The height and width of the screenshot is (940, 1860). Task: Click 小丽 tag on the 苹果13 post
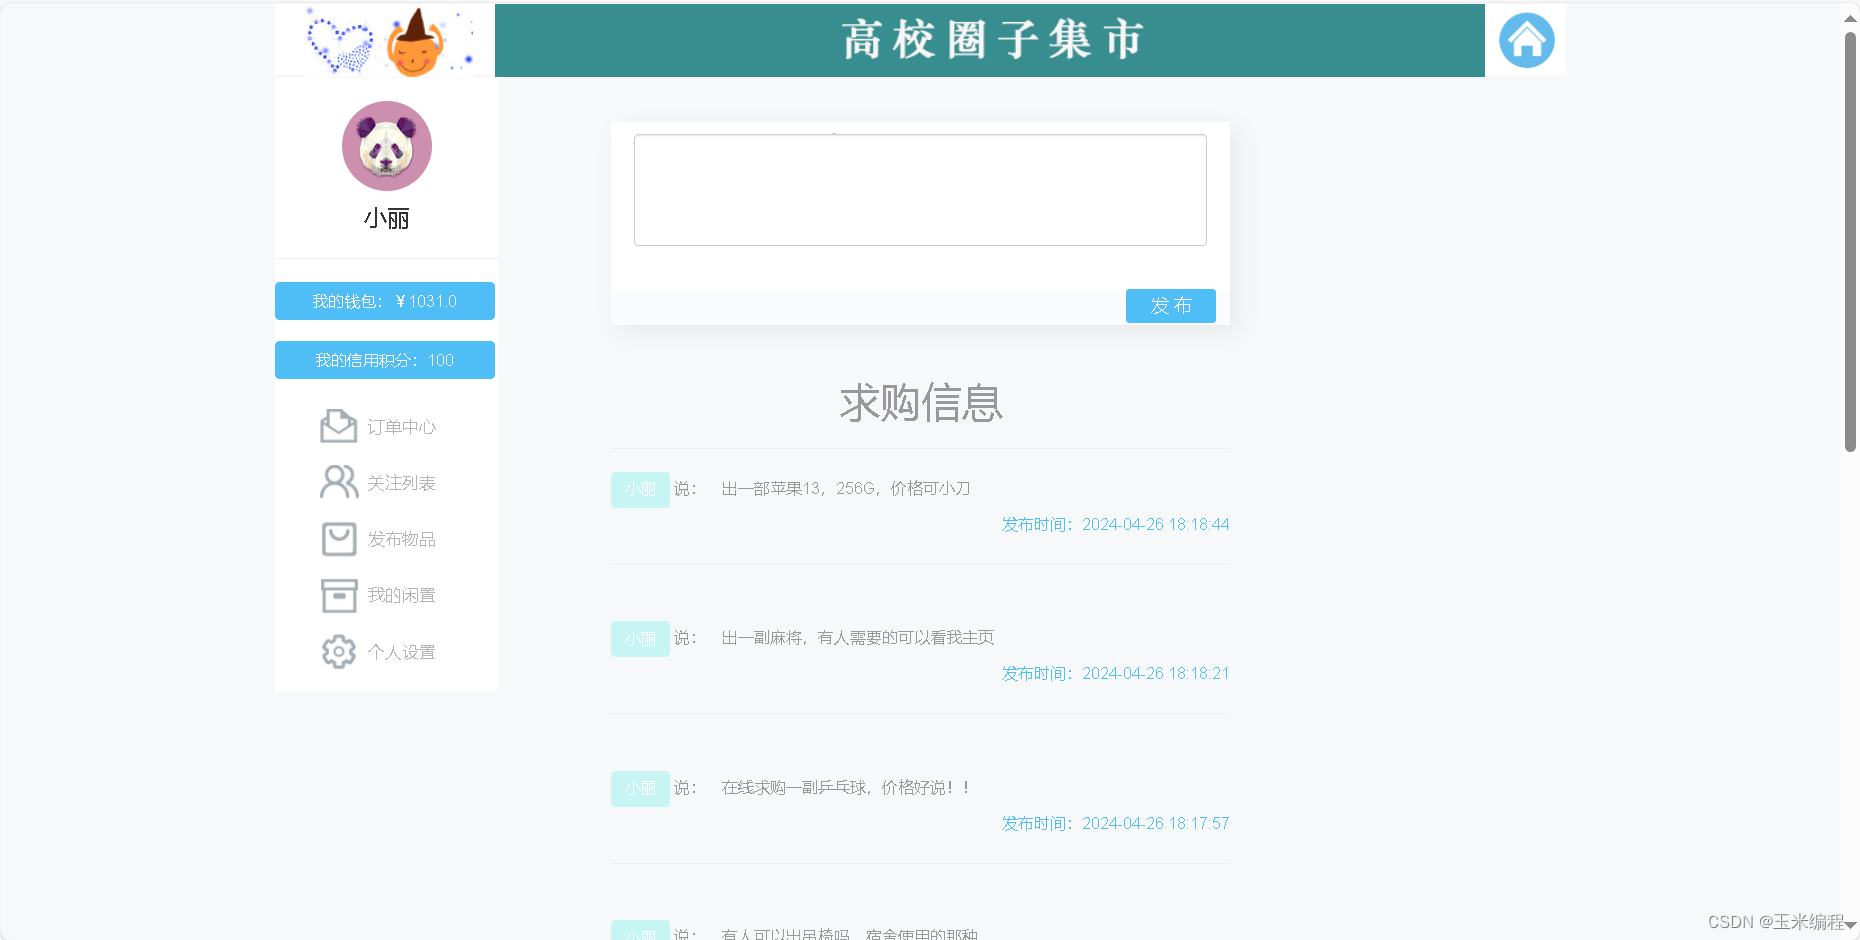[640, 489]
